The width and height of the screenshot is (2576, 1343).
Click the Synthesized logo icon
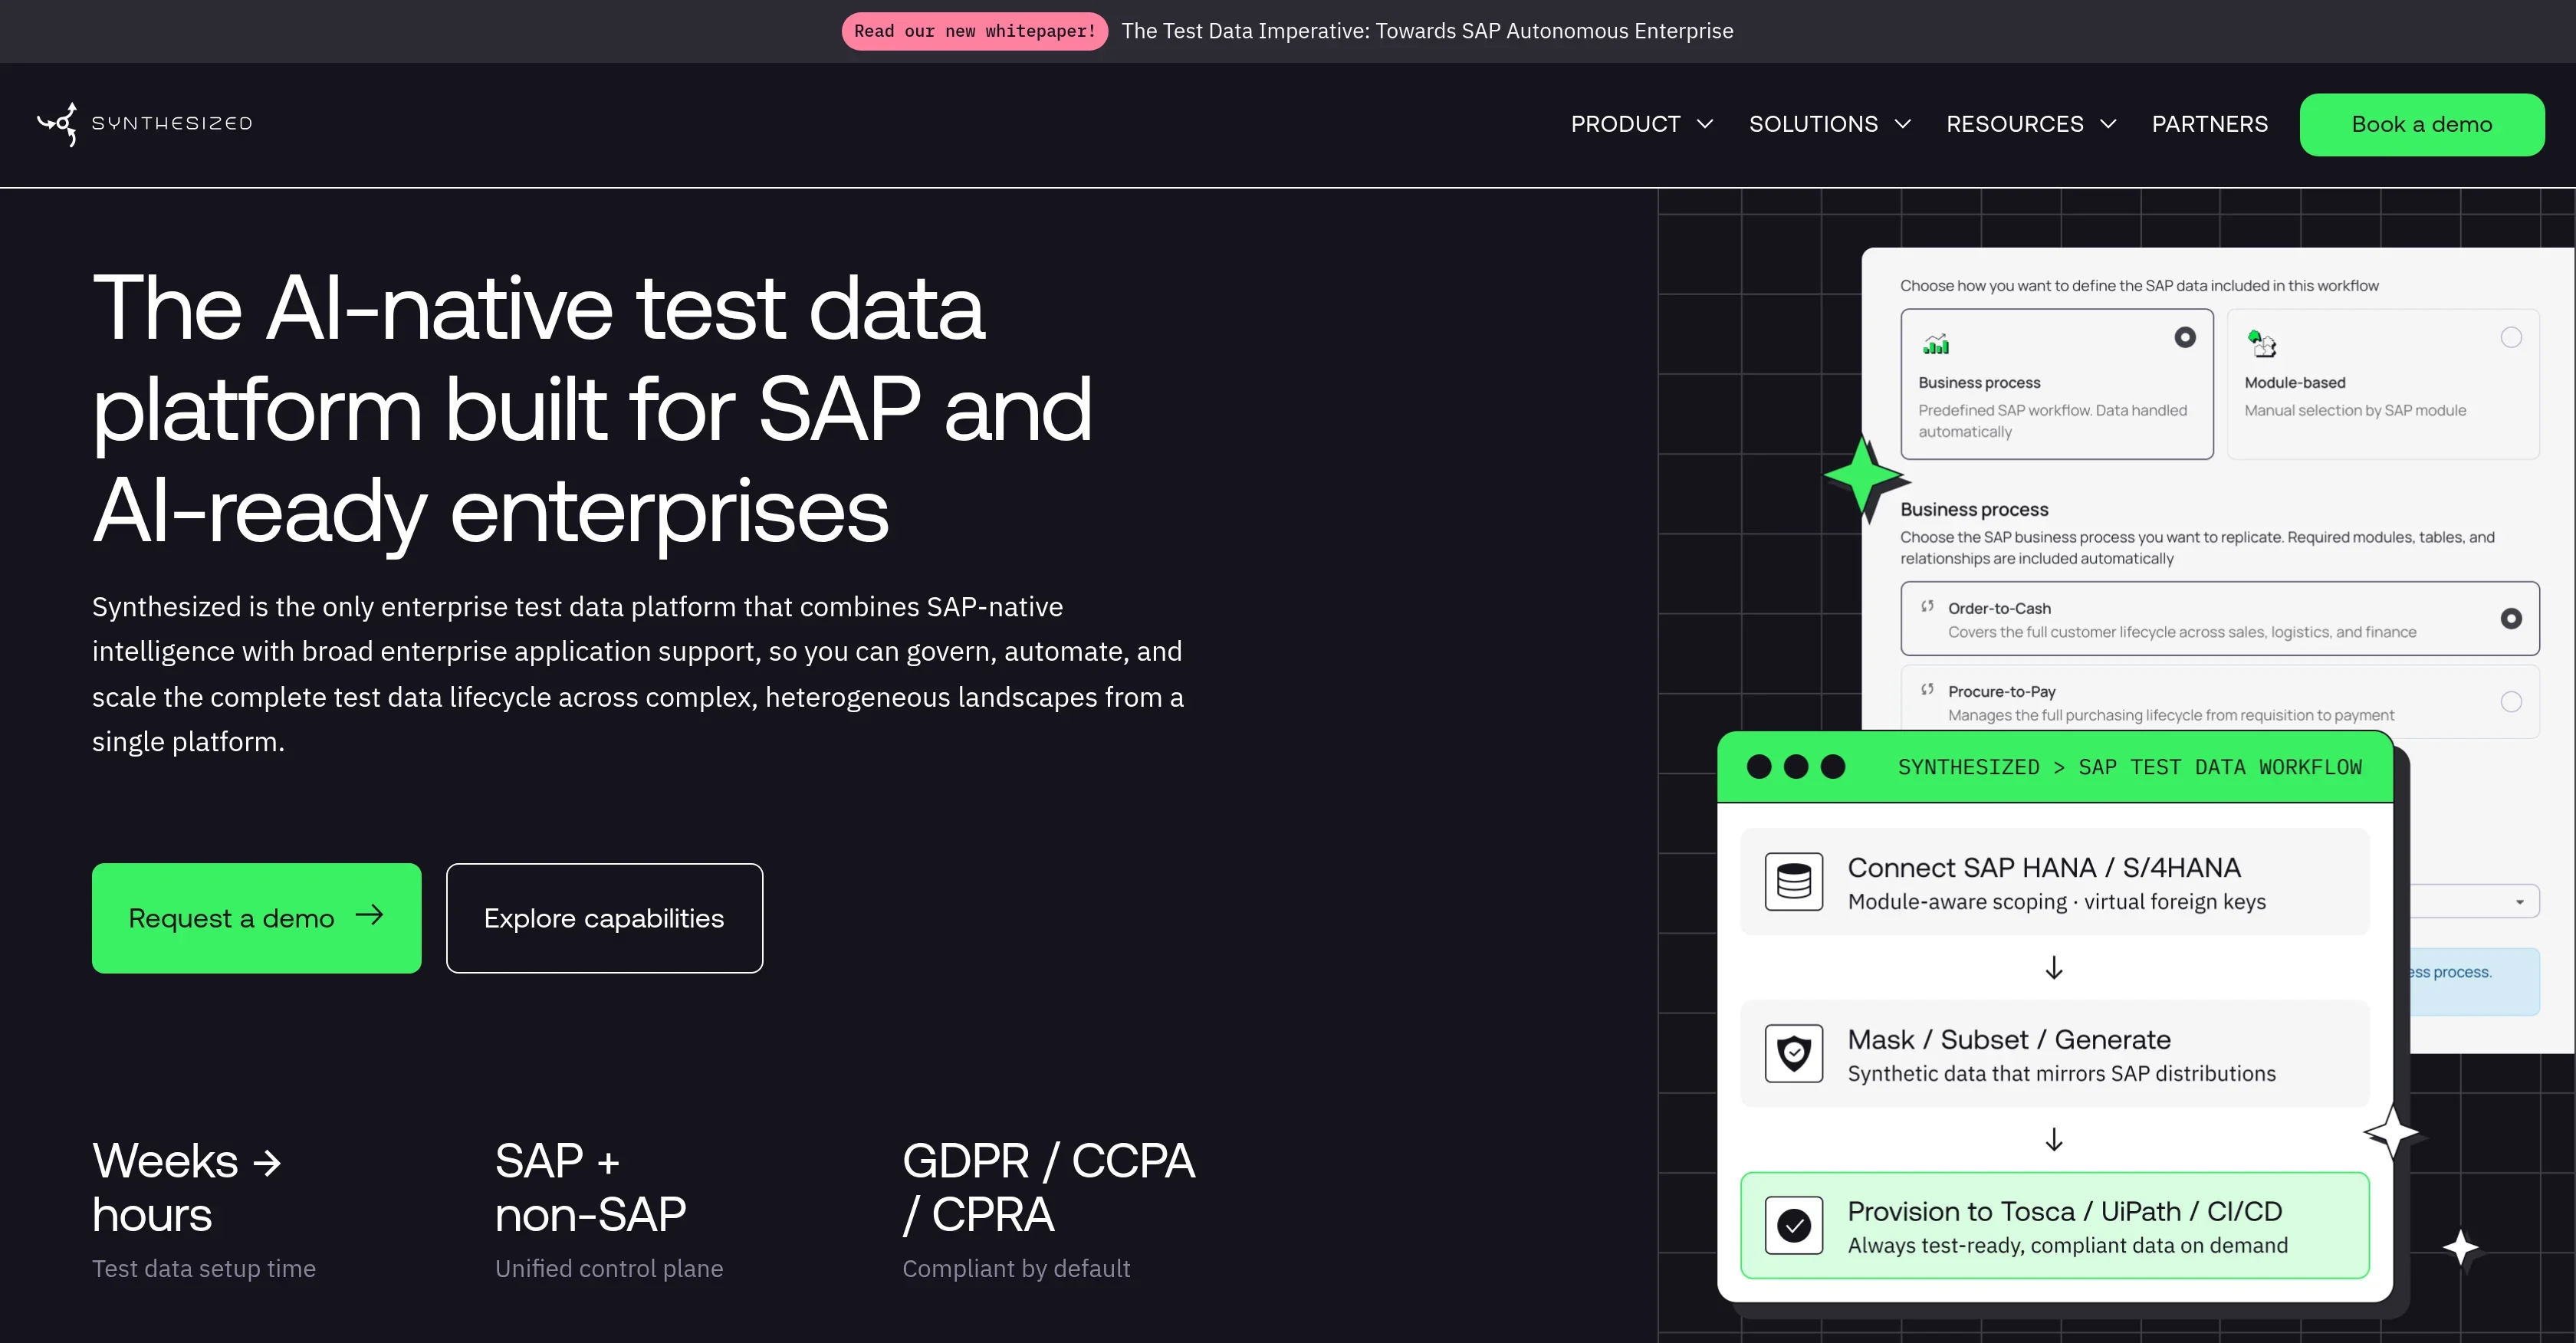click(x=58, y=124)
